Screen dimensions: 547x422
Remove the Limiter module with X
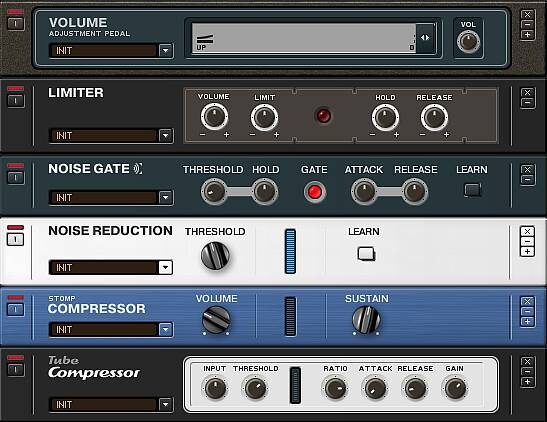coord(527,92)
